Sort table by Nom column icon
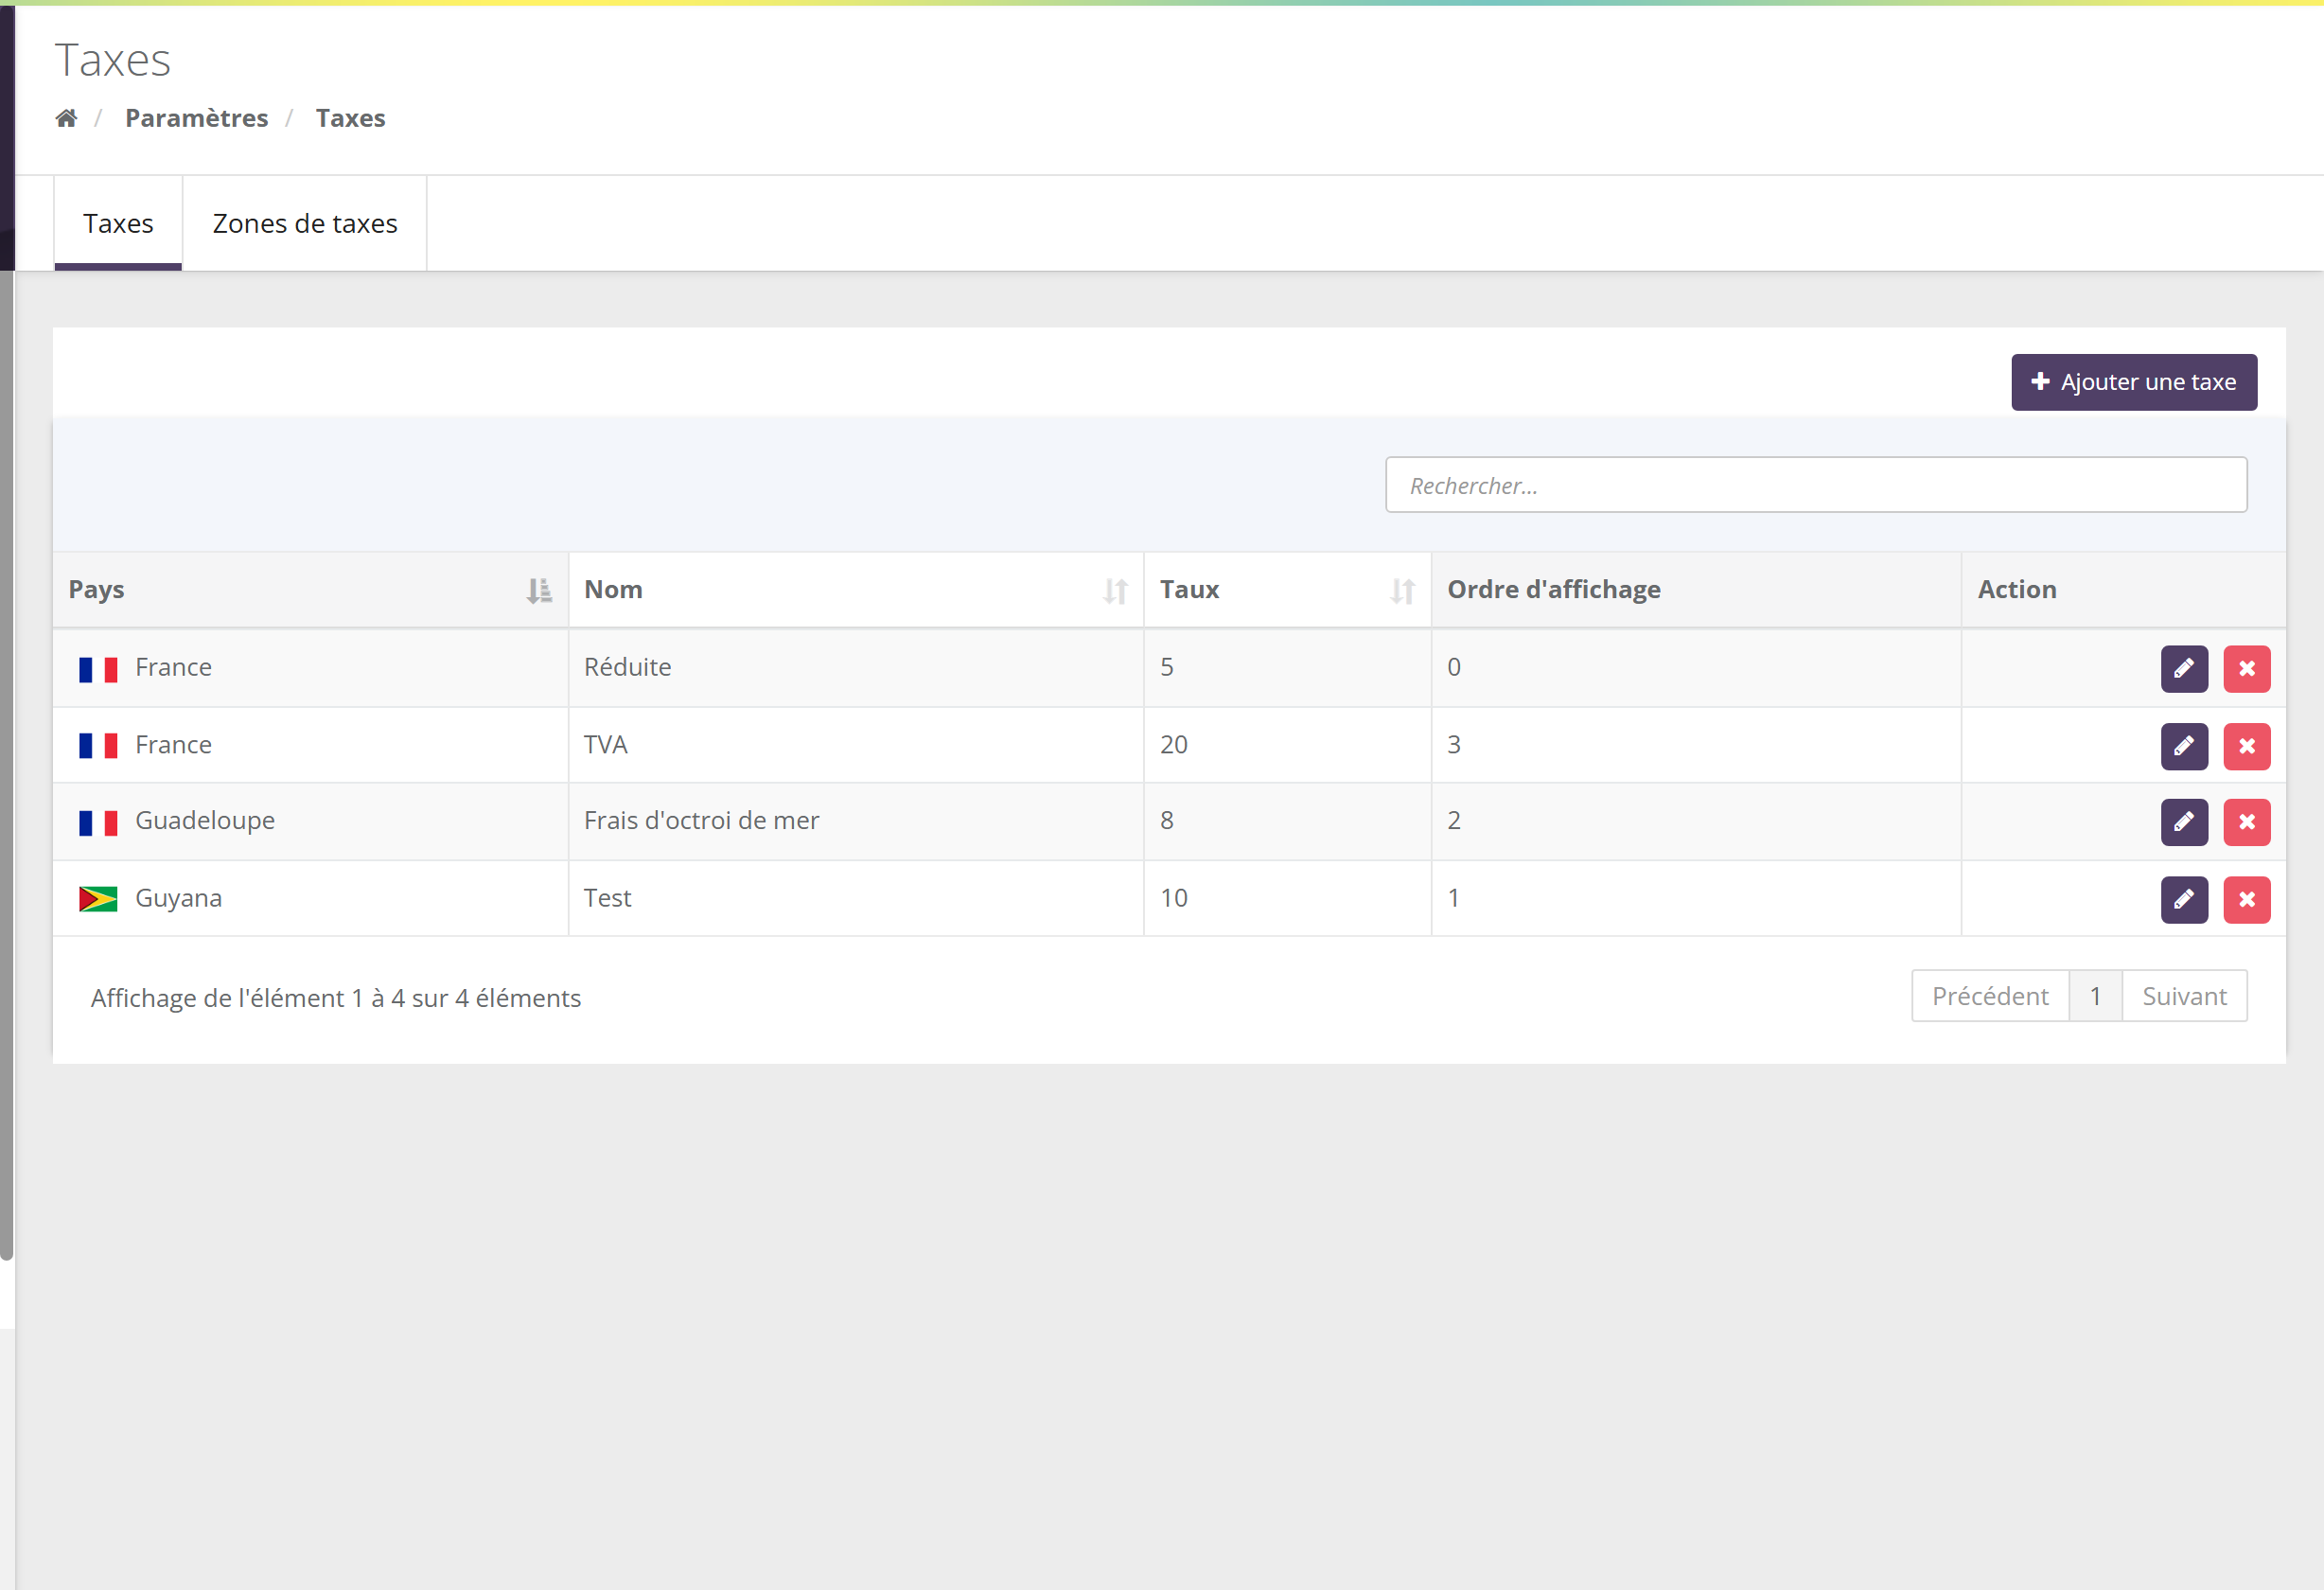This screenshot has width=2324, height=1590. coord(1115,591)
